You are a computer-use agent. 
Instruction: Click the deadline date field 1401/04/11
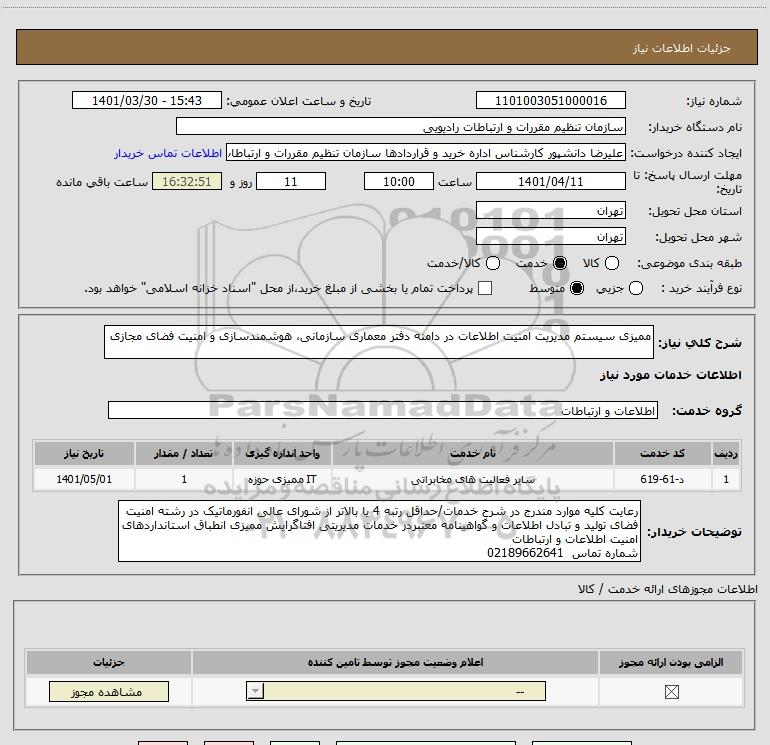pyautogui.click(x=550, y=181)
